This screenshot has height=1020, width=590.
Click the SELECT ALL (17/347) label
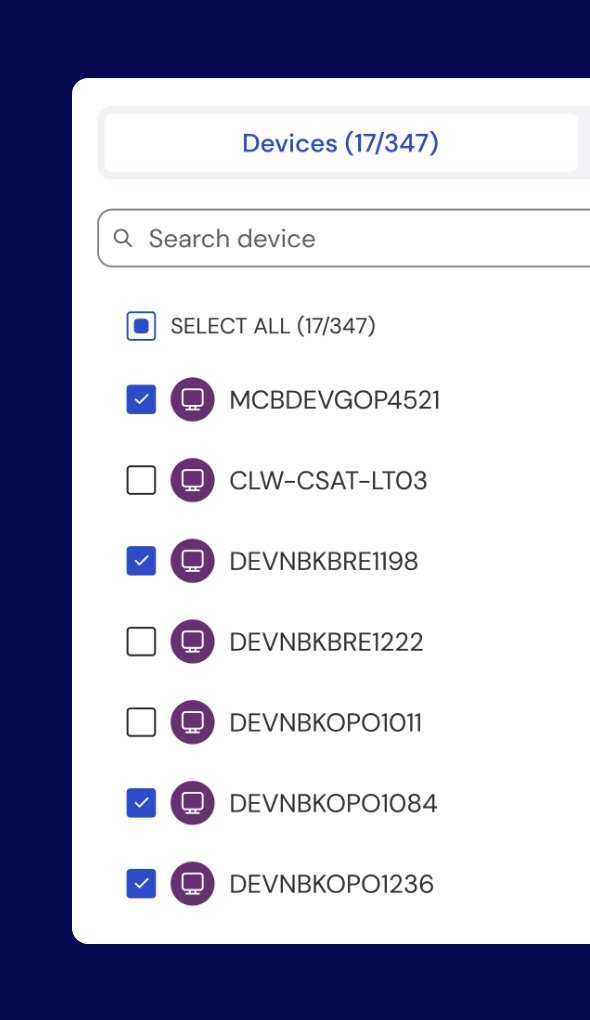pyautogui.click(x=273, y=326)
